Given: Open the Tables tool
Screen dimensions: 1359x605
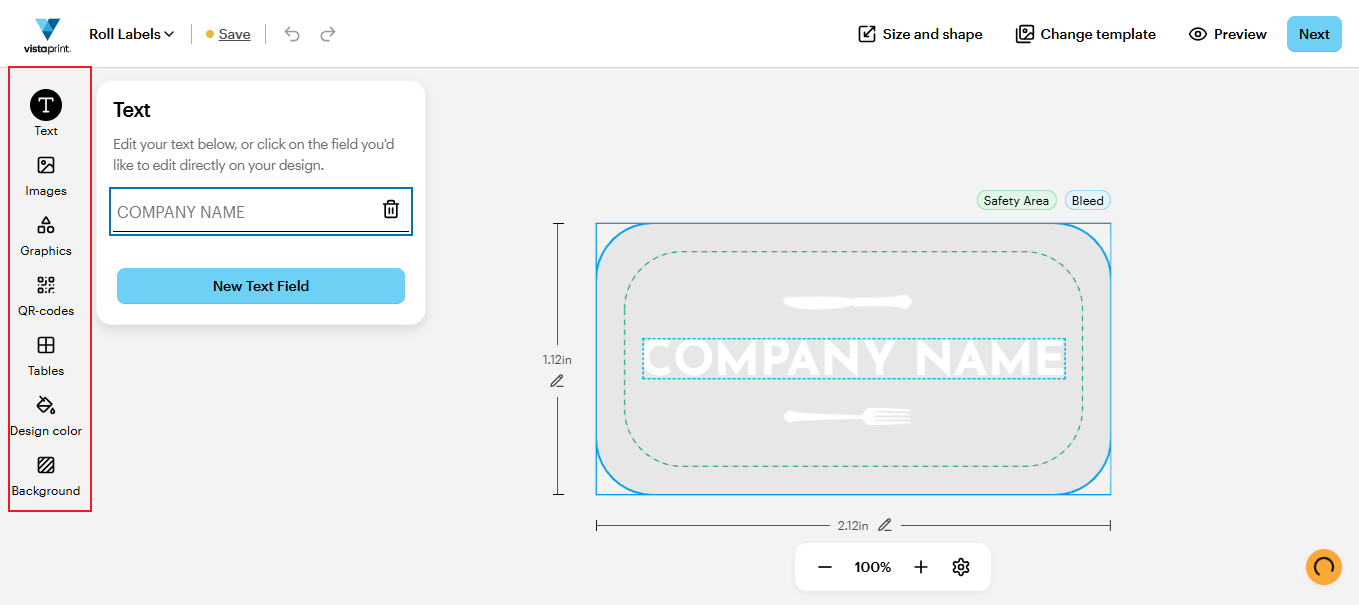Looking at the screenshot, I should 46,346.
